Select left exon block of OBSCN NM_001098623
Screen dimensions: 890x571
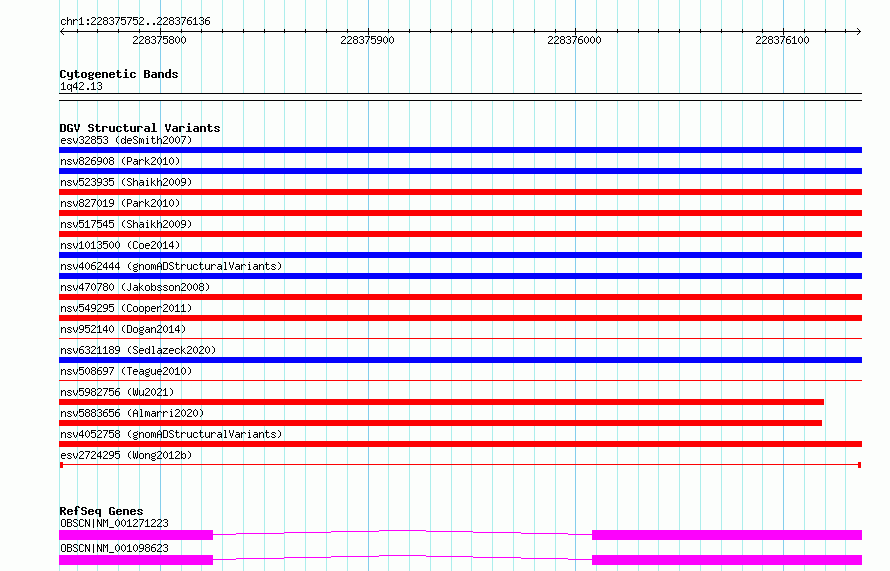[136, 560]
